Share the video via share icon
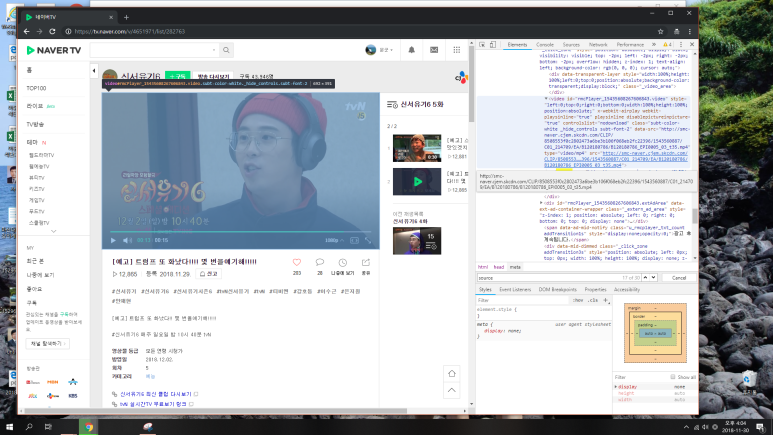 366,262
